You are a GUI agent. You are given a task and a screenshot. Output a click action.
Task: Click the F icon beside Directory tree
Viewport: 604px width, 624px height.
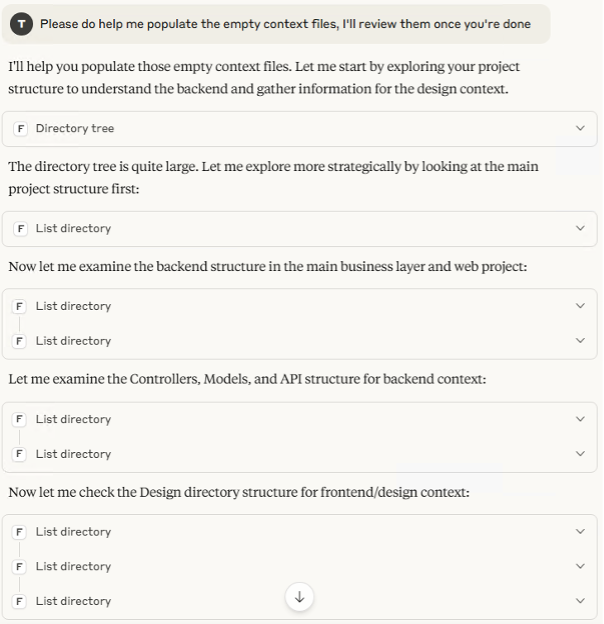tap(21, 128)
